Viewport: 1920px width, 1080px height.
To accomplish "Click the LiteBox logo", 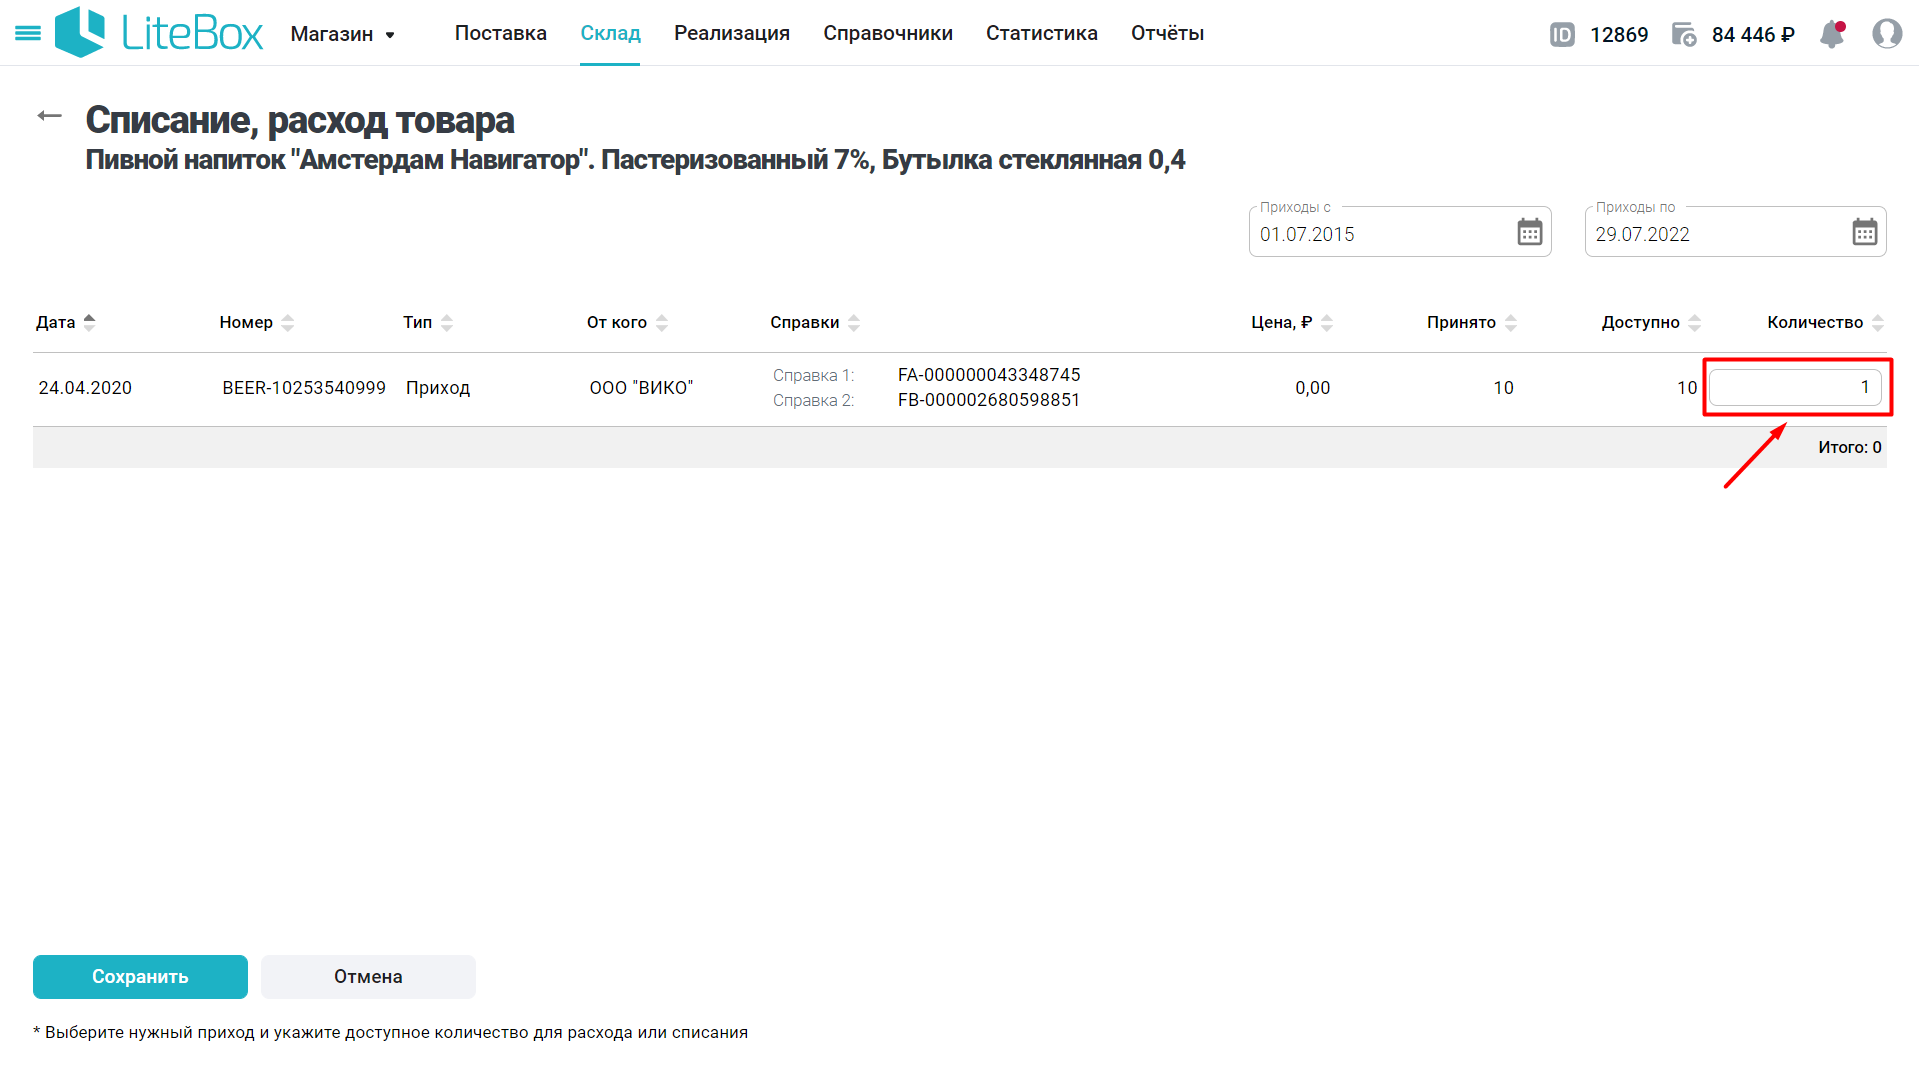I will [x=159, y=33].
